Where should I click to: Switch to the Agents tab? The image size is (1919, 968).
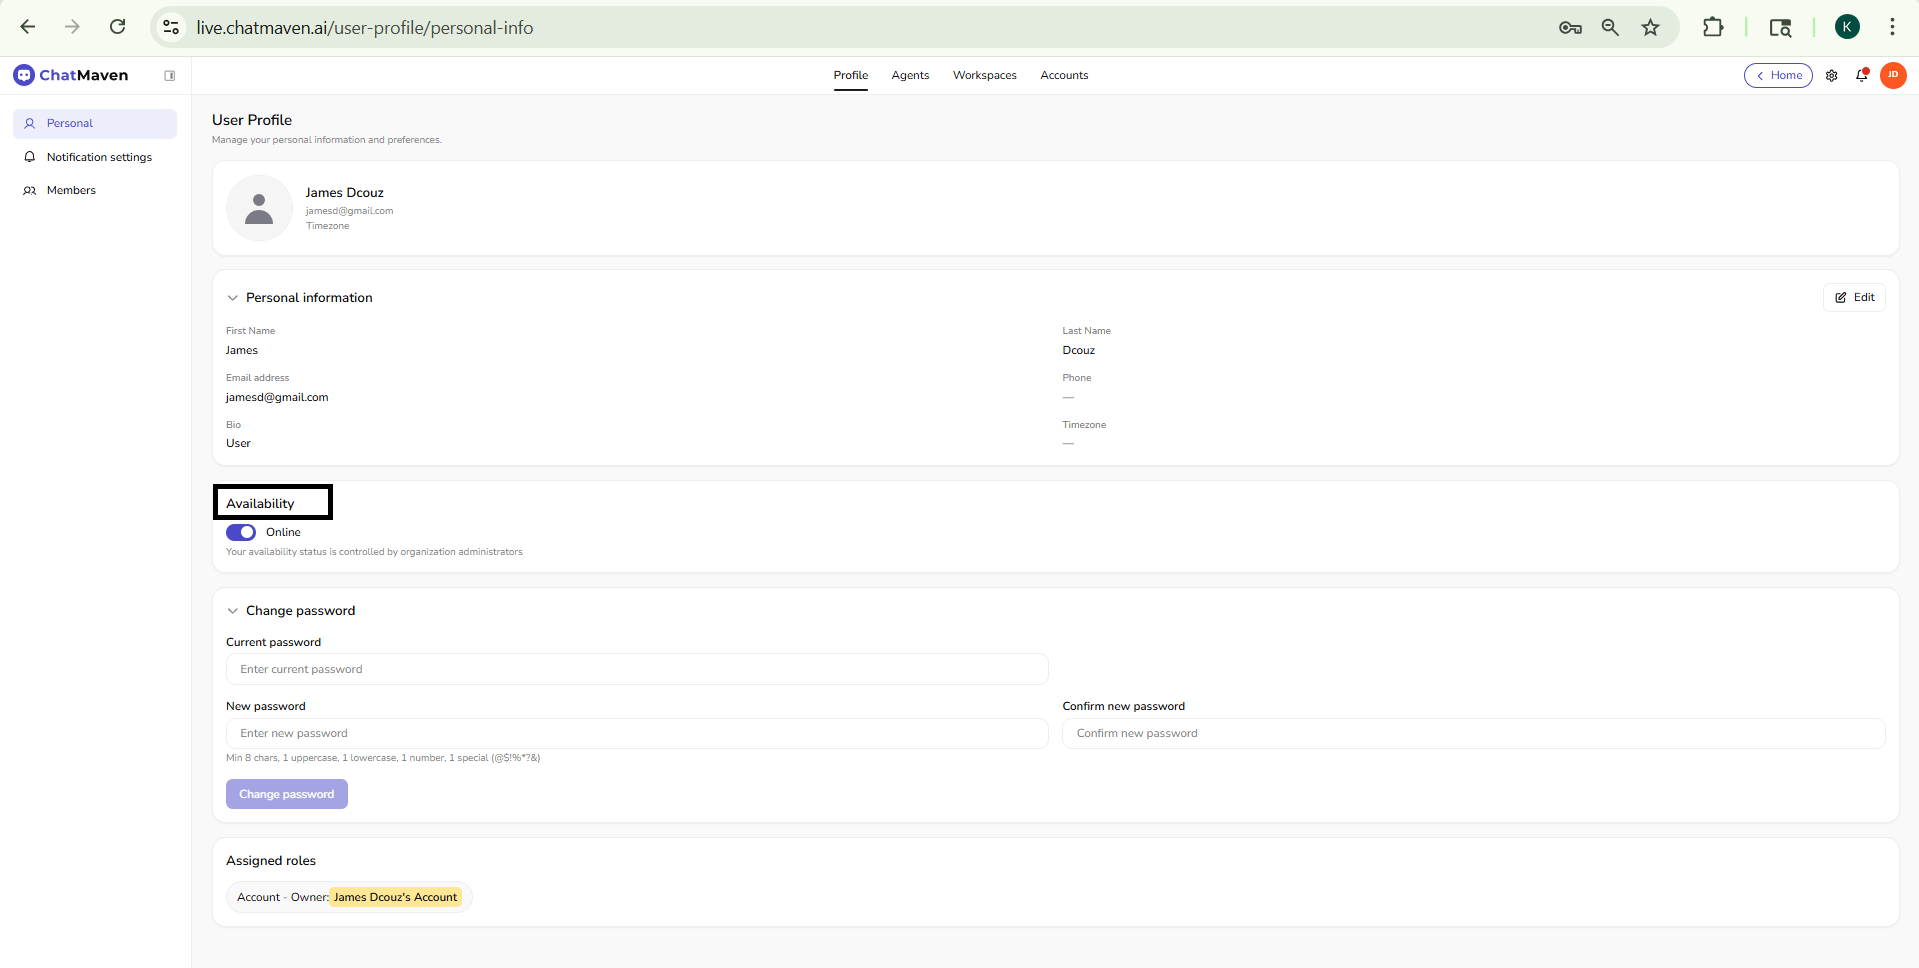point(909,75)
